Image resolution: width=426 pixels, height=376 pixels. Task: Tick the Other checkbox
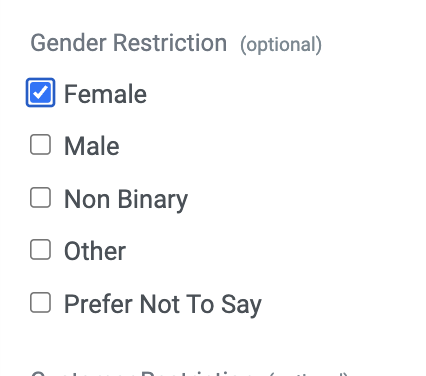[x=40, y=249]
